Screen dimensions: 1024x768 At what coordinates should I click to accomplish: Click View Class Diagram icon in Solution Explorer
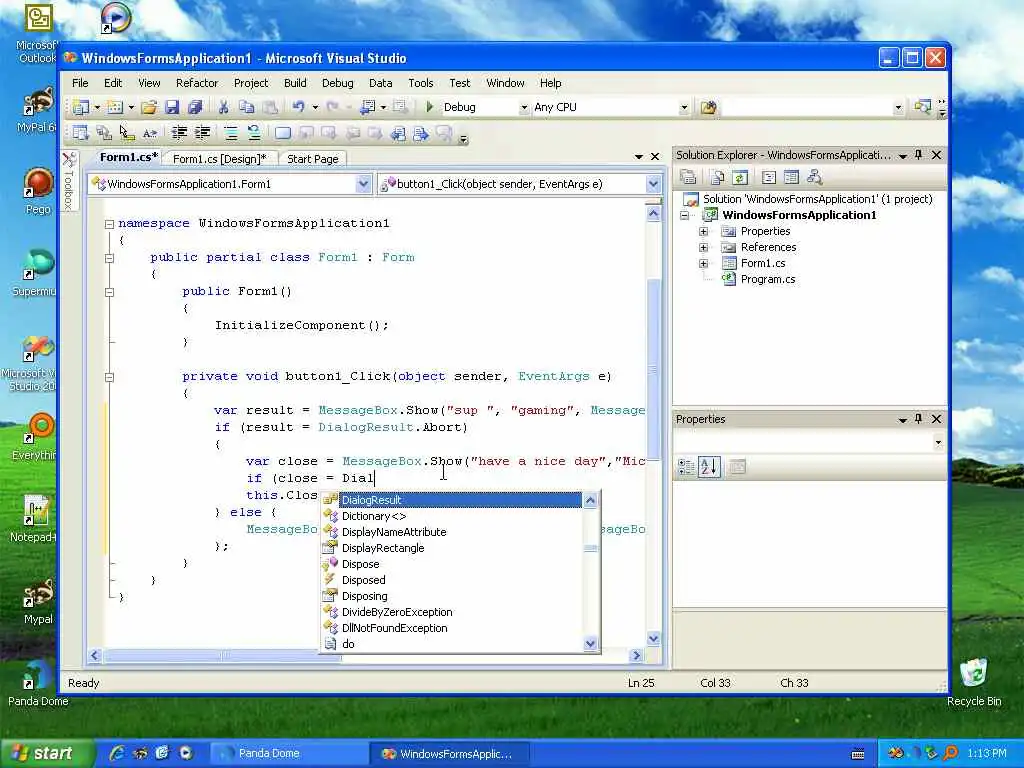click(x=814, y=177)
